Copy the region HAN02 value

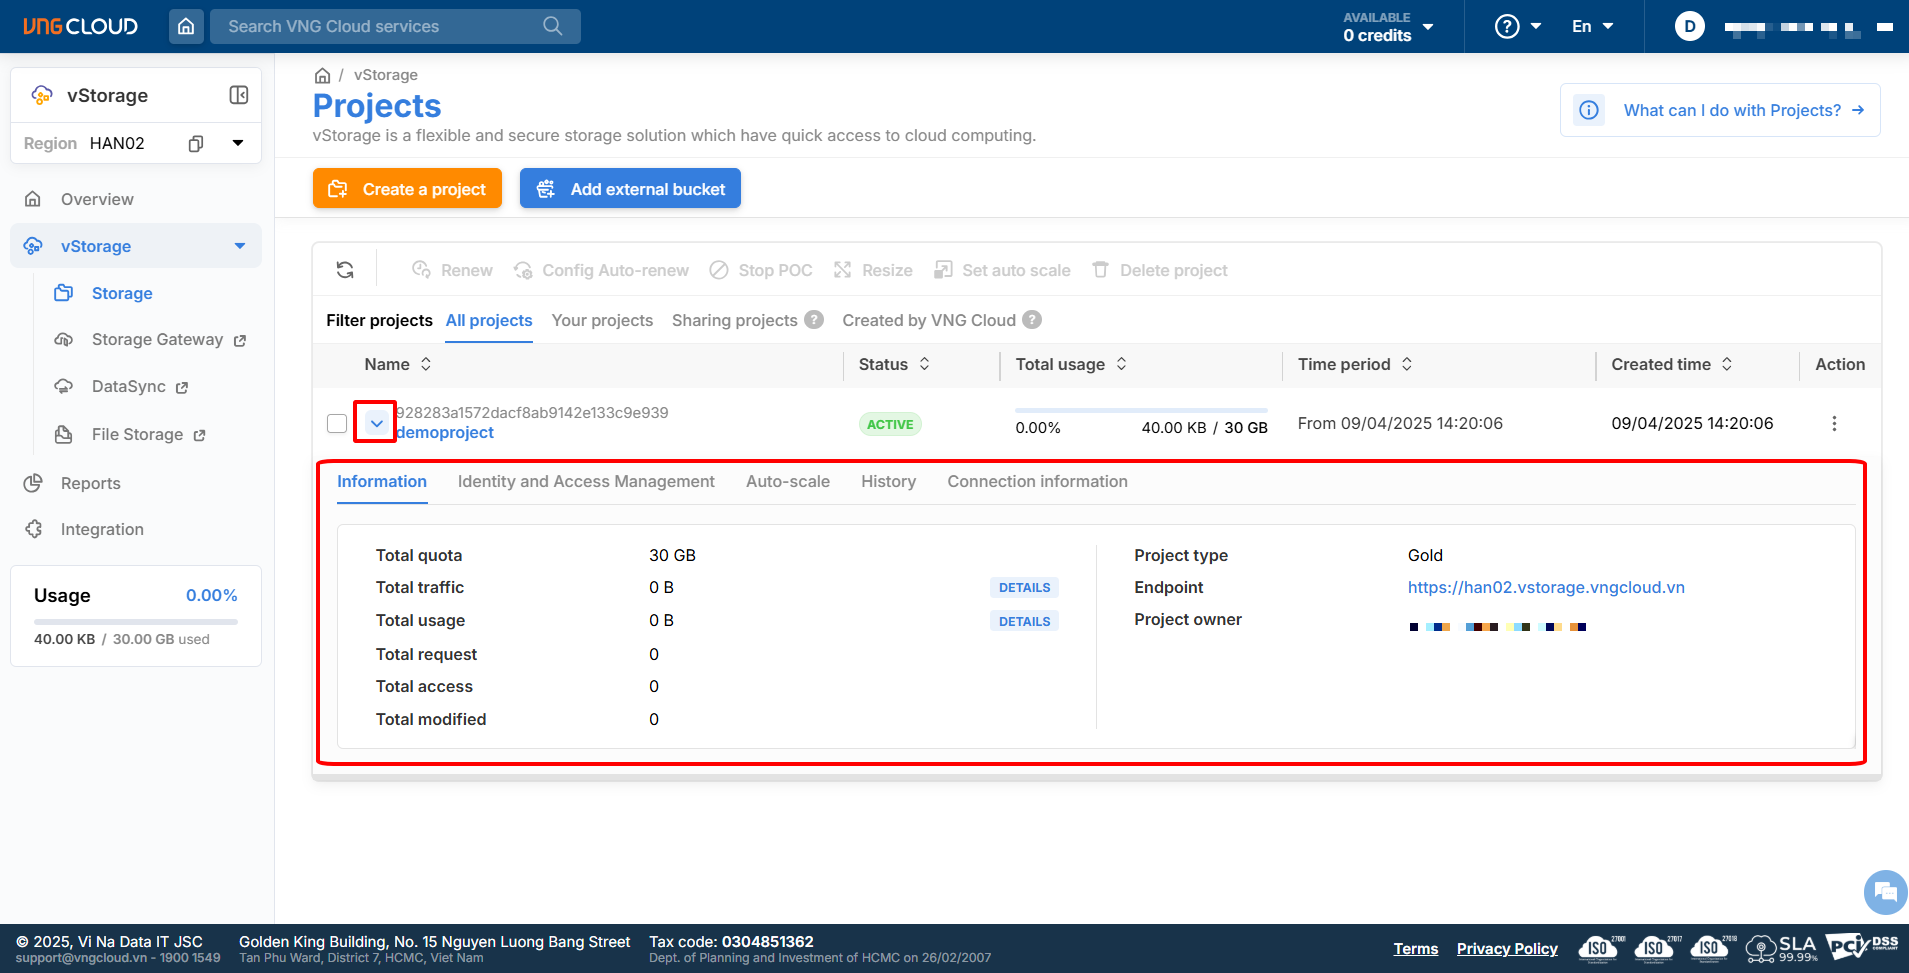pos(196,143)
